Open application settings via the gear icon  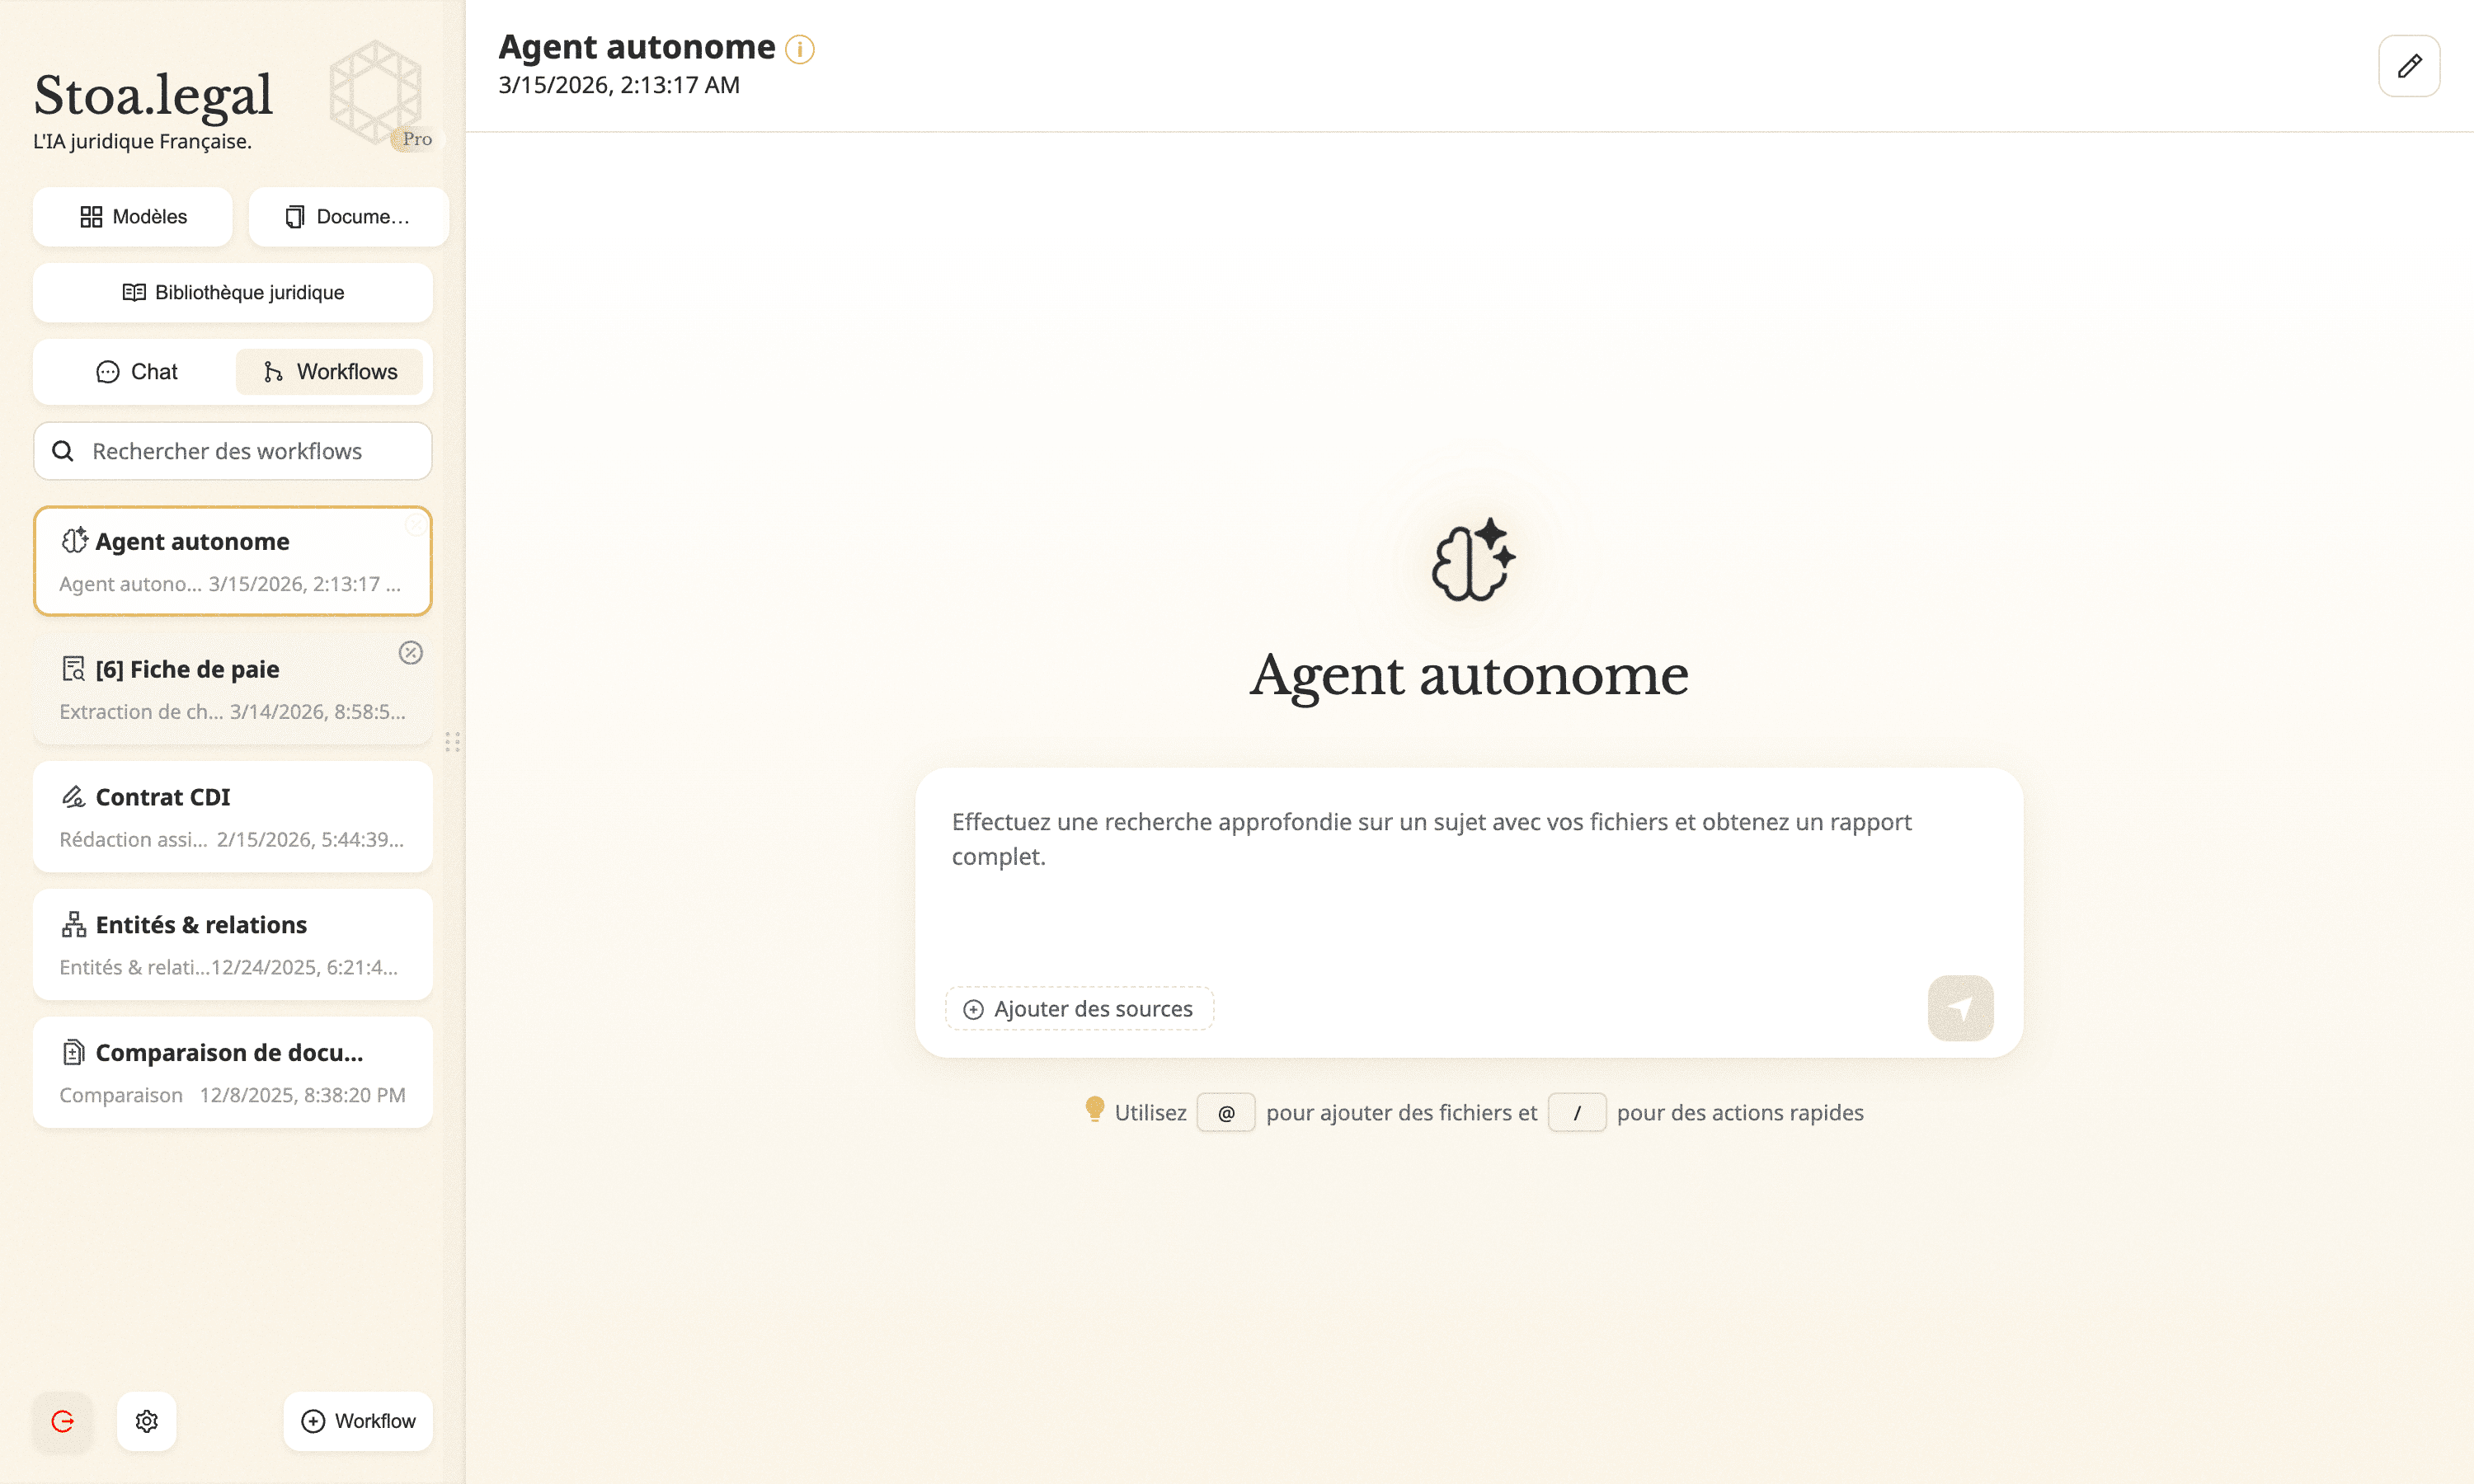(146, 1421)
